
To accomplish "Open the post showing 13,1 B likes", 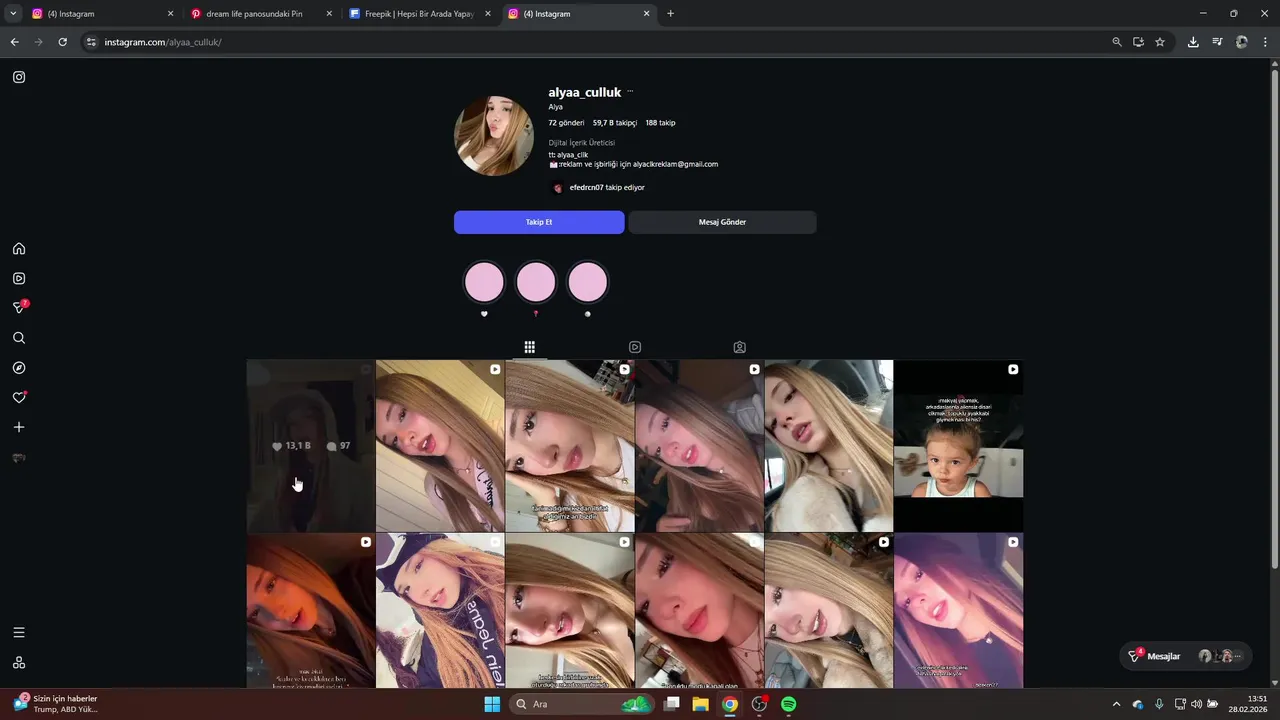I will tap(311, 446).
